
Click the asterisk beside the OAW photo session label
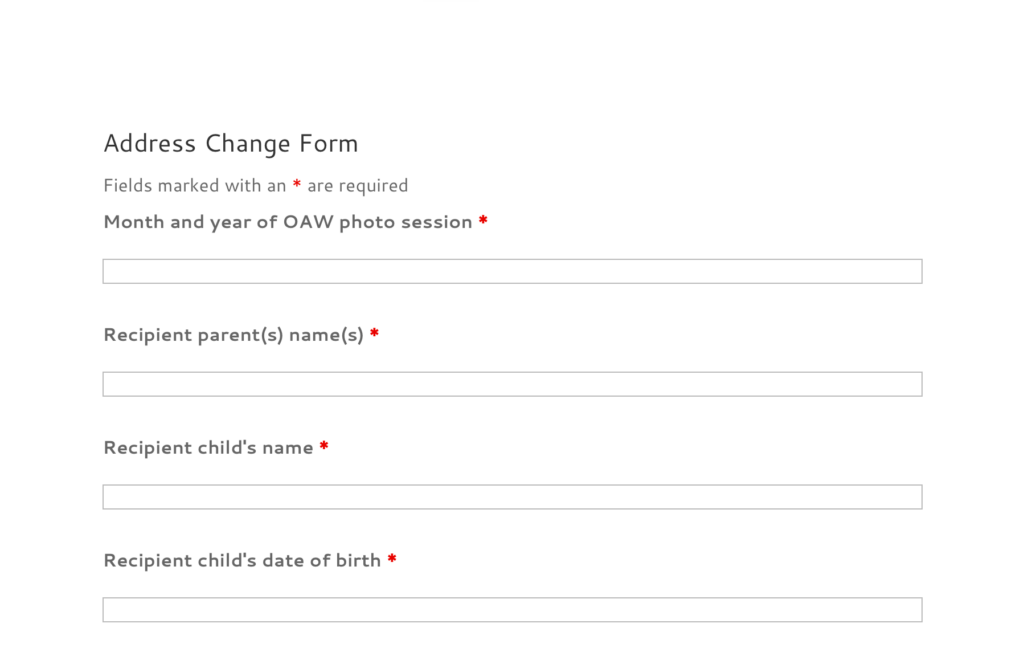pos(483,221)
